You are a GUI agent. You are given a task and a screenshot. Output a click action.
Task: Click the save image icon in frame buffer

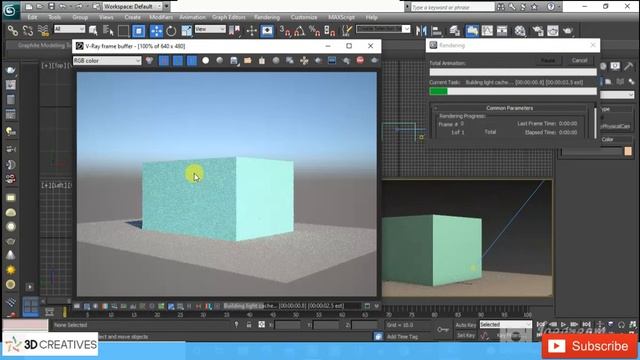pyautogui.click(x=233, y=60)
